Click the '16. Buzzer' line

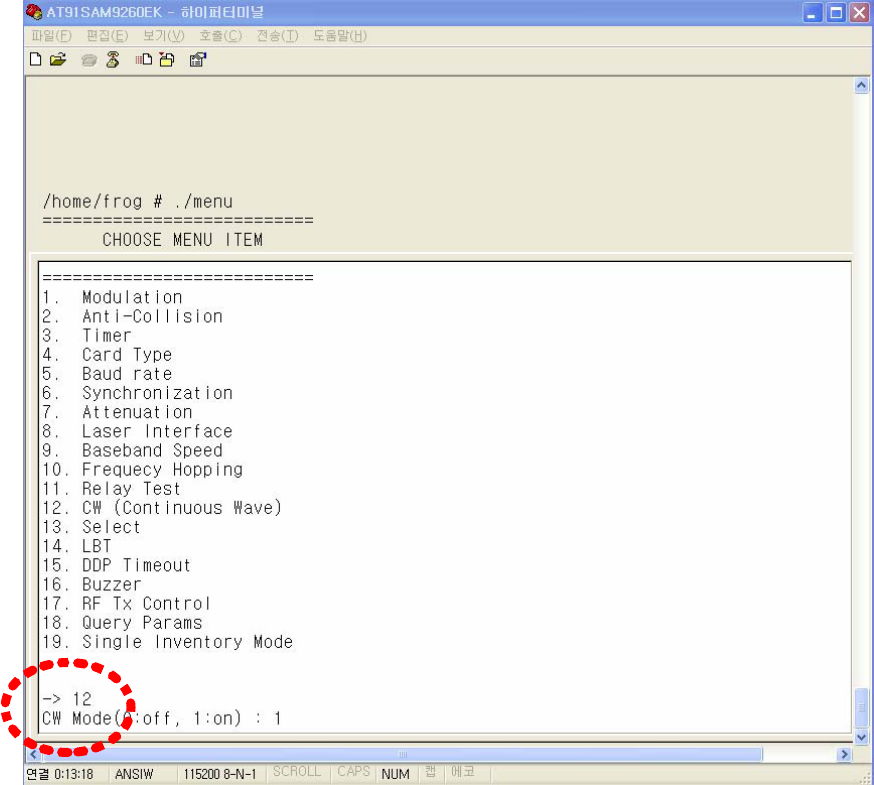pos(92,584)
